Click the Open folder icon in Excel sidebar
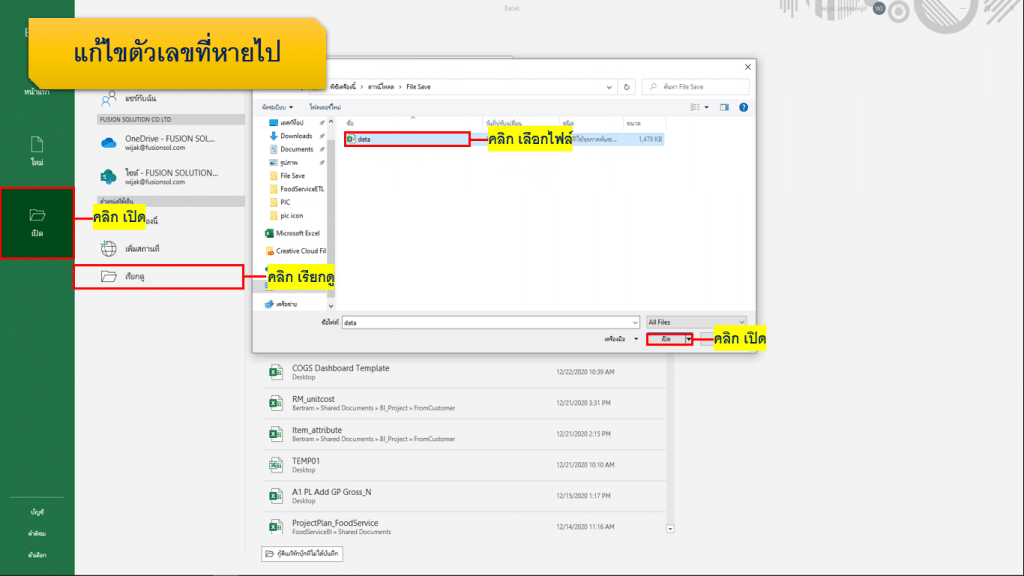Screen dimensions: 1024x576 pyautogui.click(x=37, y=214)
